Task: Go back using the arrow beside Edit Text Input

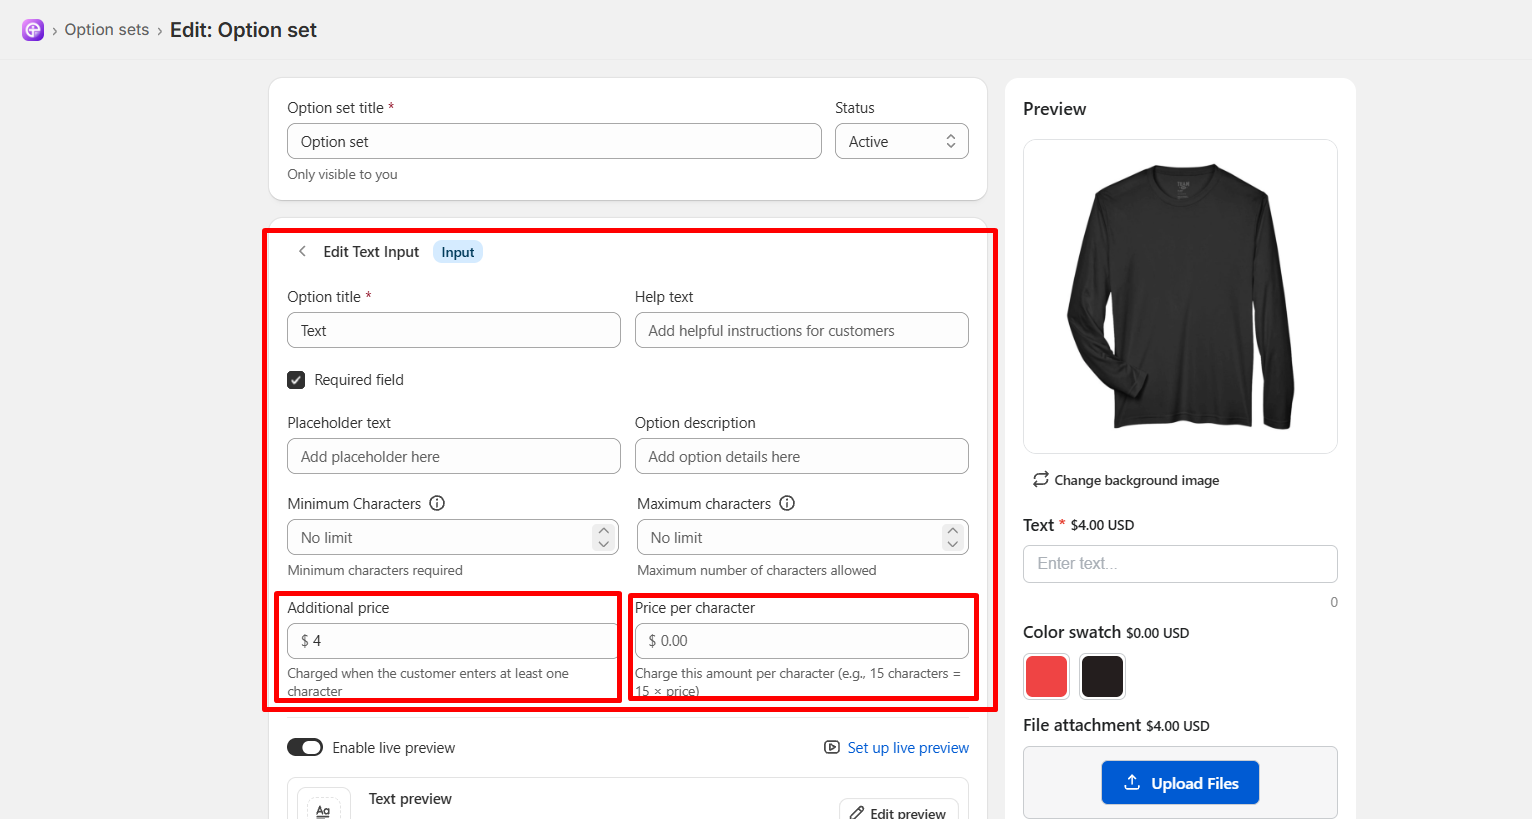Action: pos(302,251)
